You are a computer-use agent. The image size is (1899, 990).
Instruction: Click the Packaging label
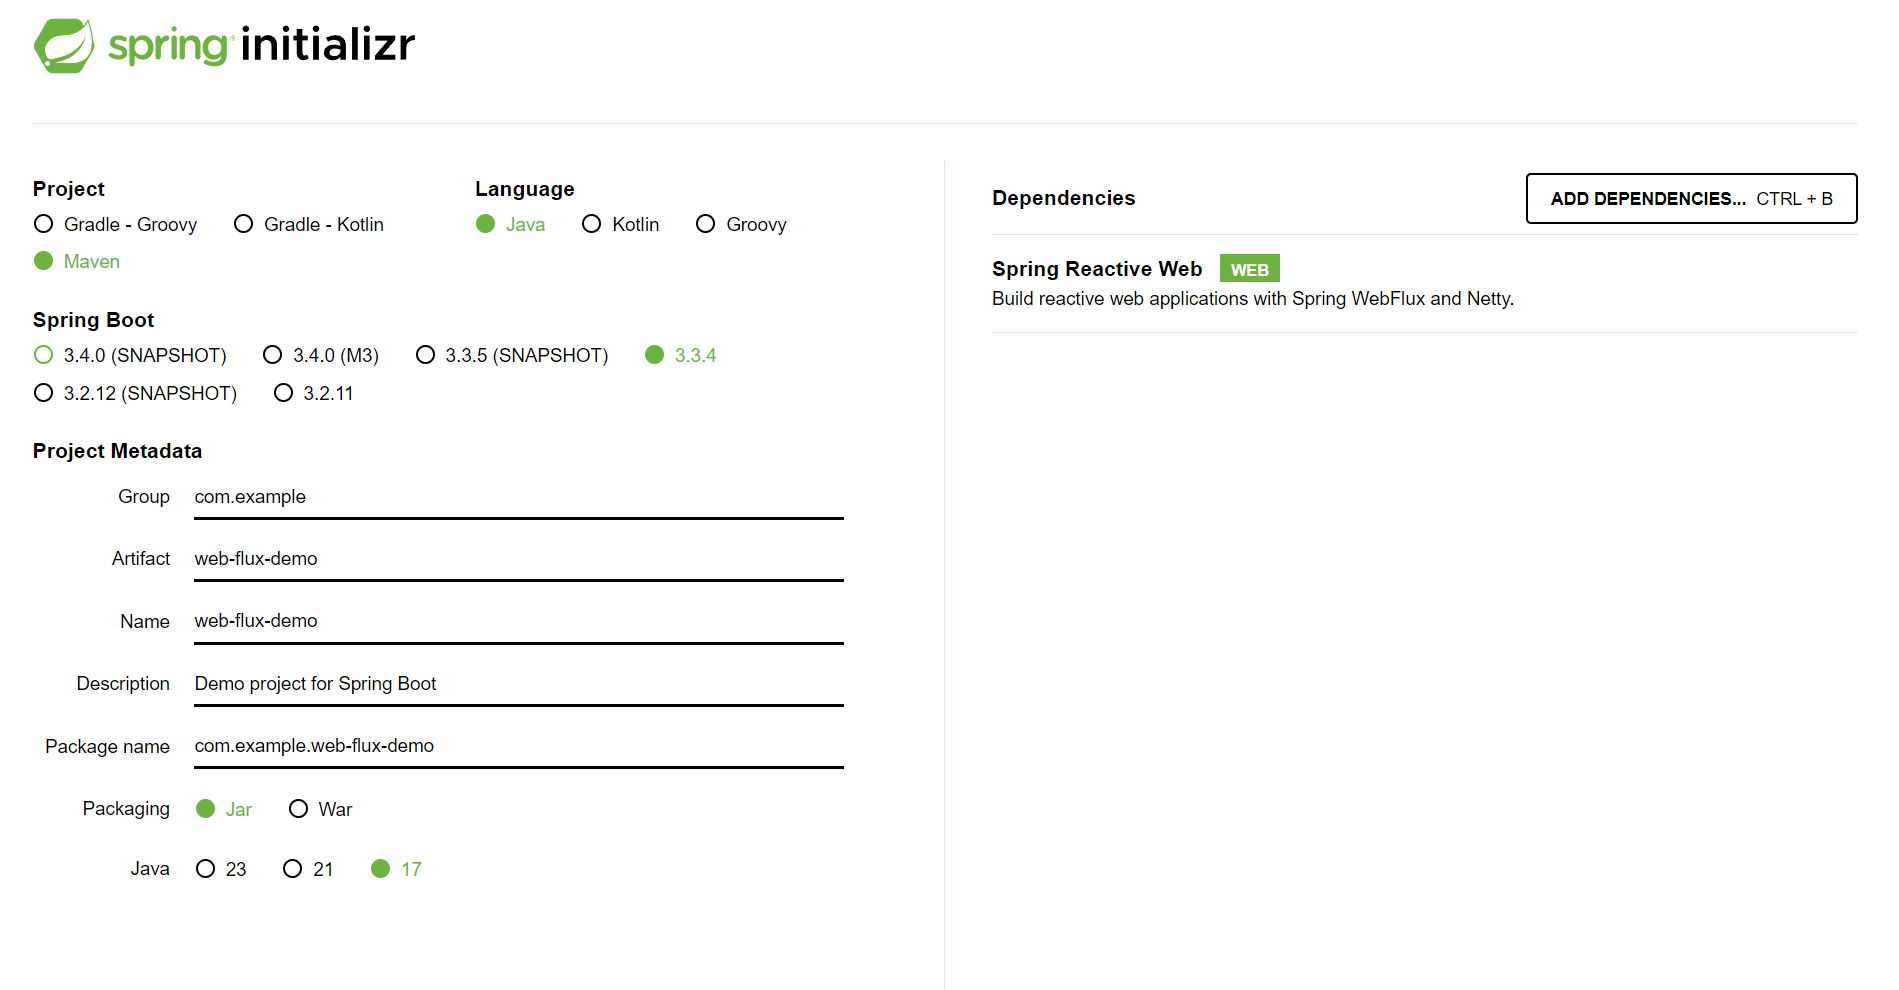126,809
